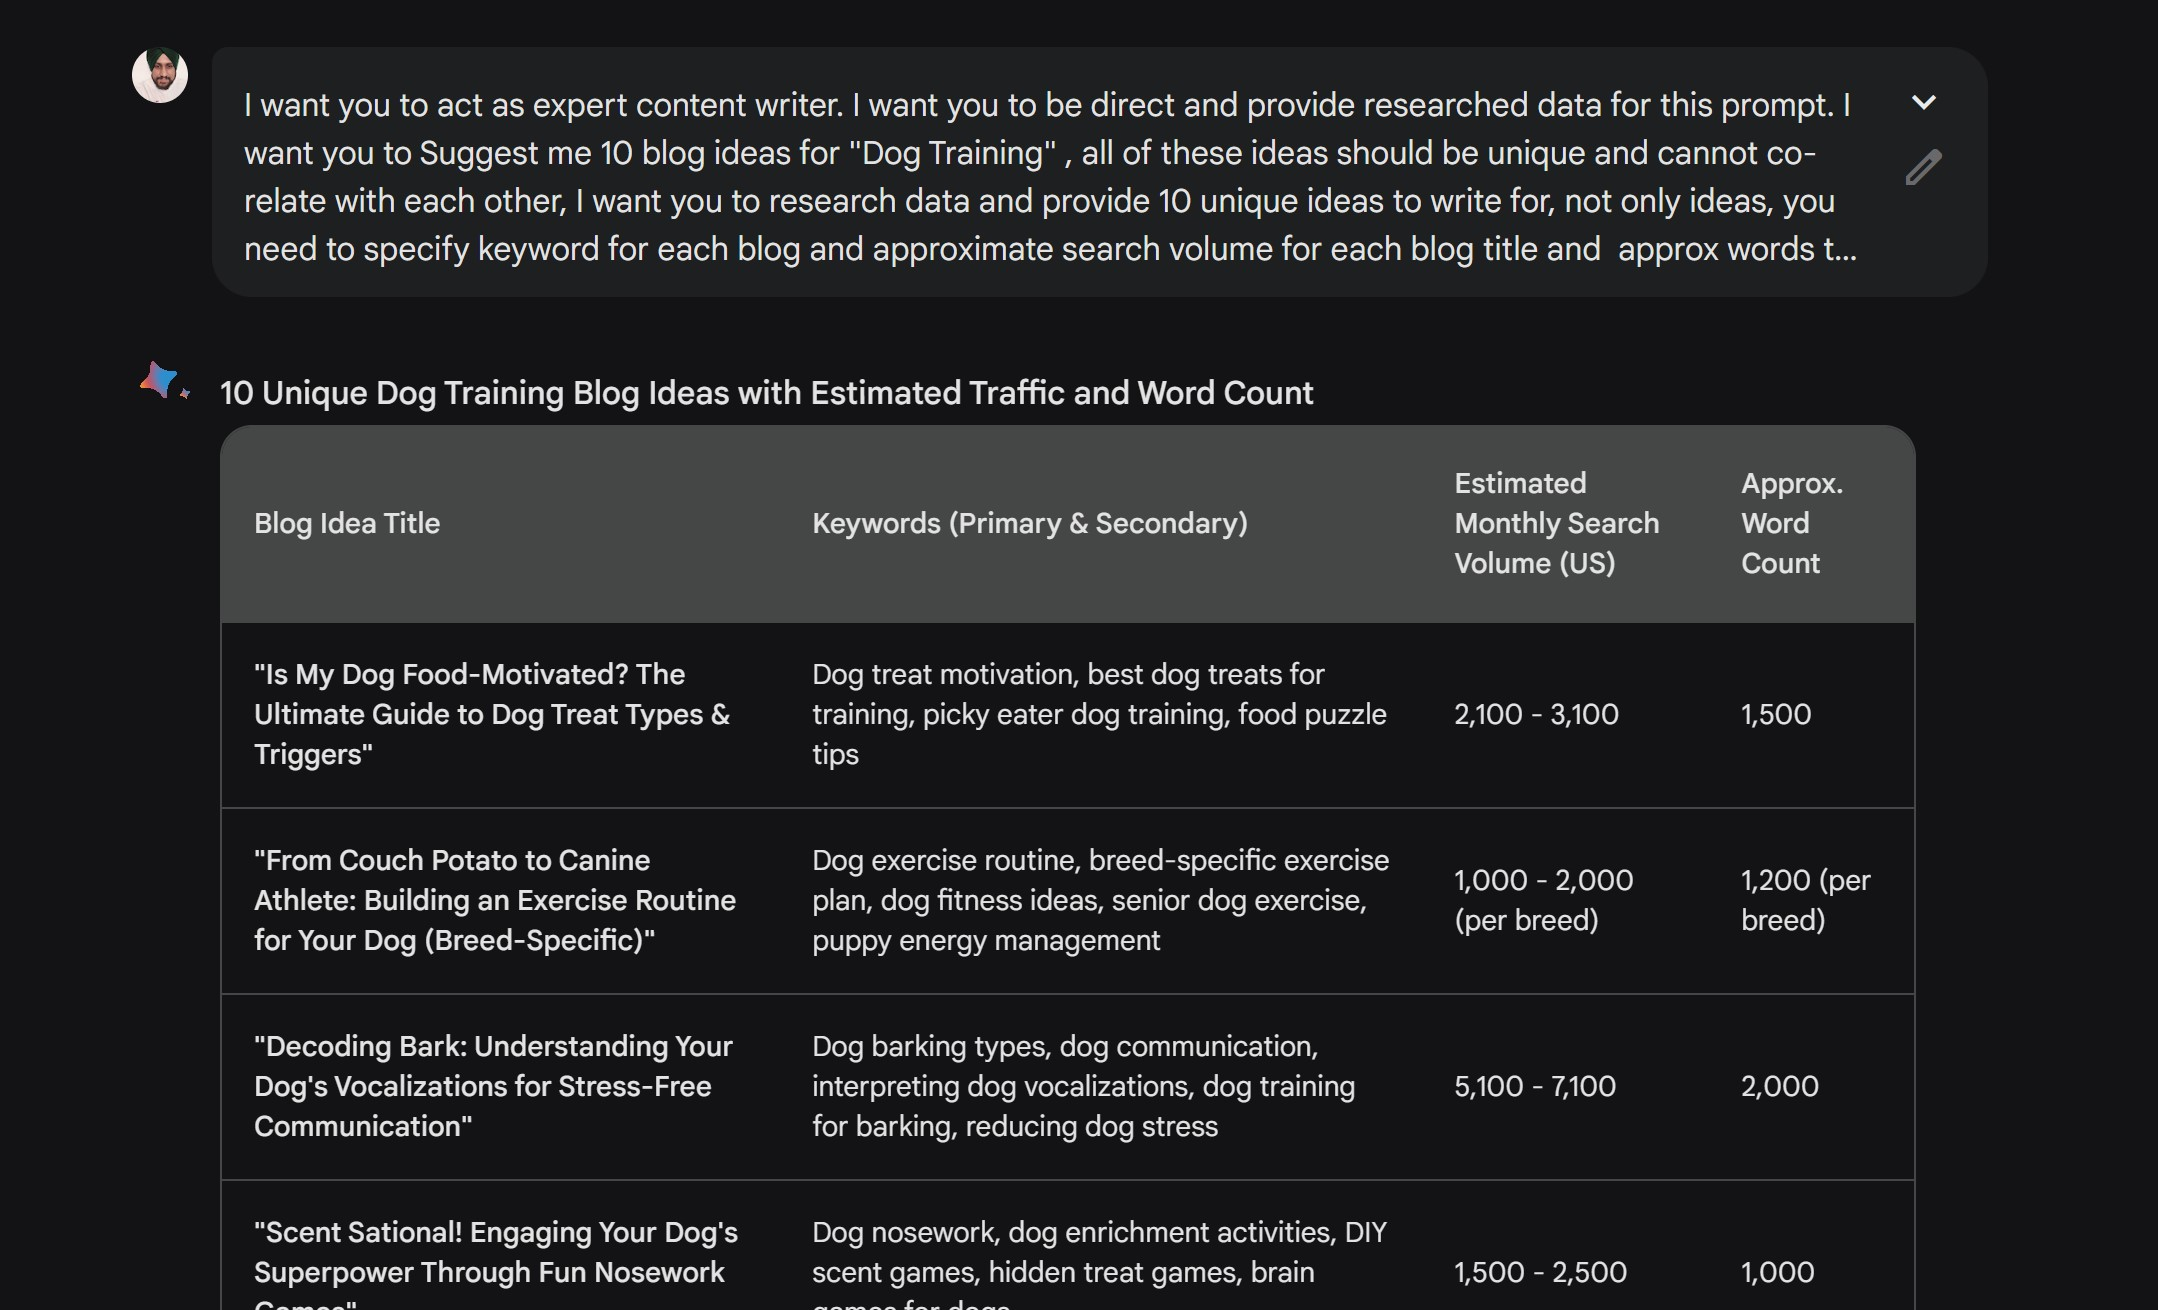Click the "2,100 - 3,100" search volume cell

point(1536,714)
